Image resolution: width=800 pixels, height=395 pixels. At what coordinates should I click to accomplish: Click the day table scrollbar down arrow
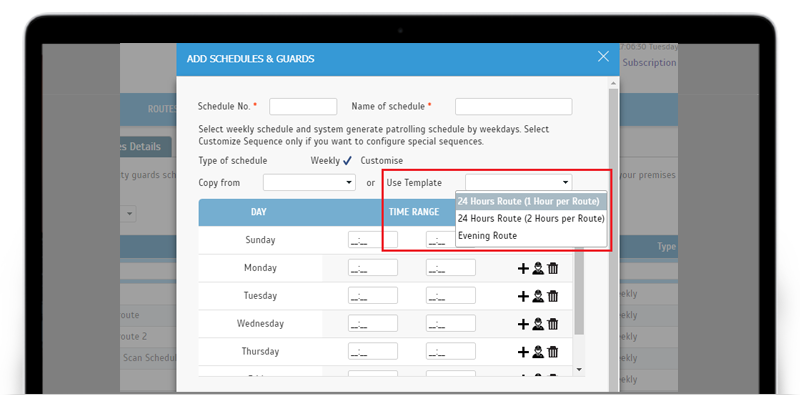click(579, 369)
